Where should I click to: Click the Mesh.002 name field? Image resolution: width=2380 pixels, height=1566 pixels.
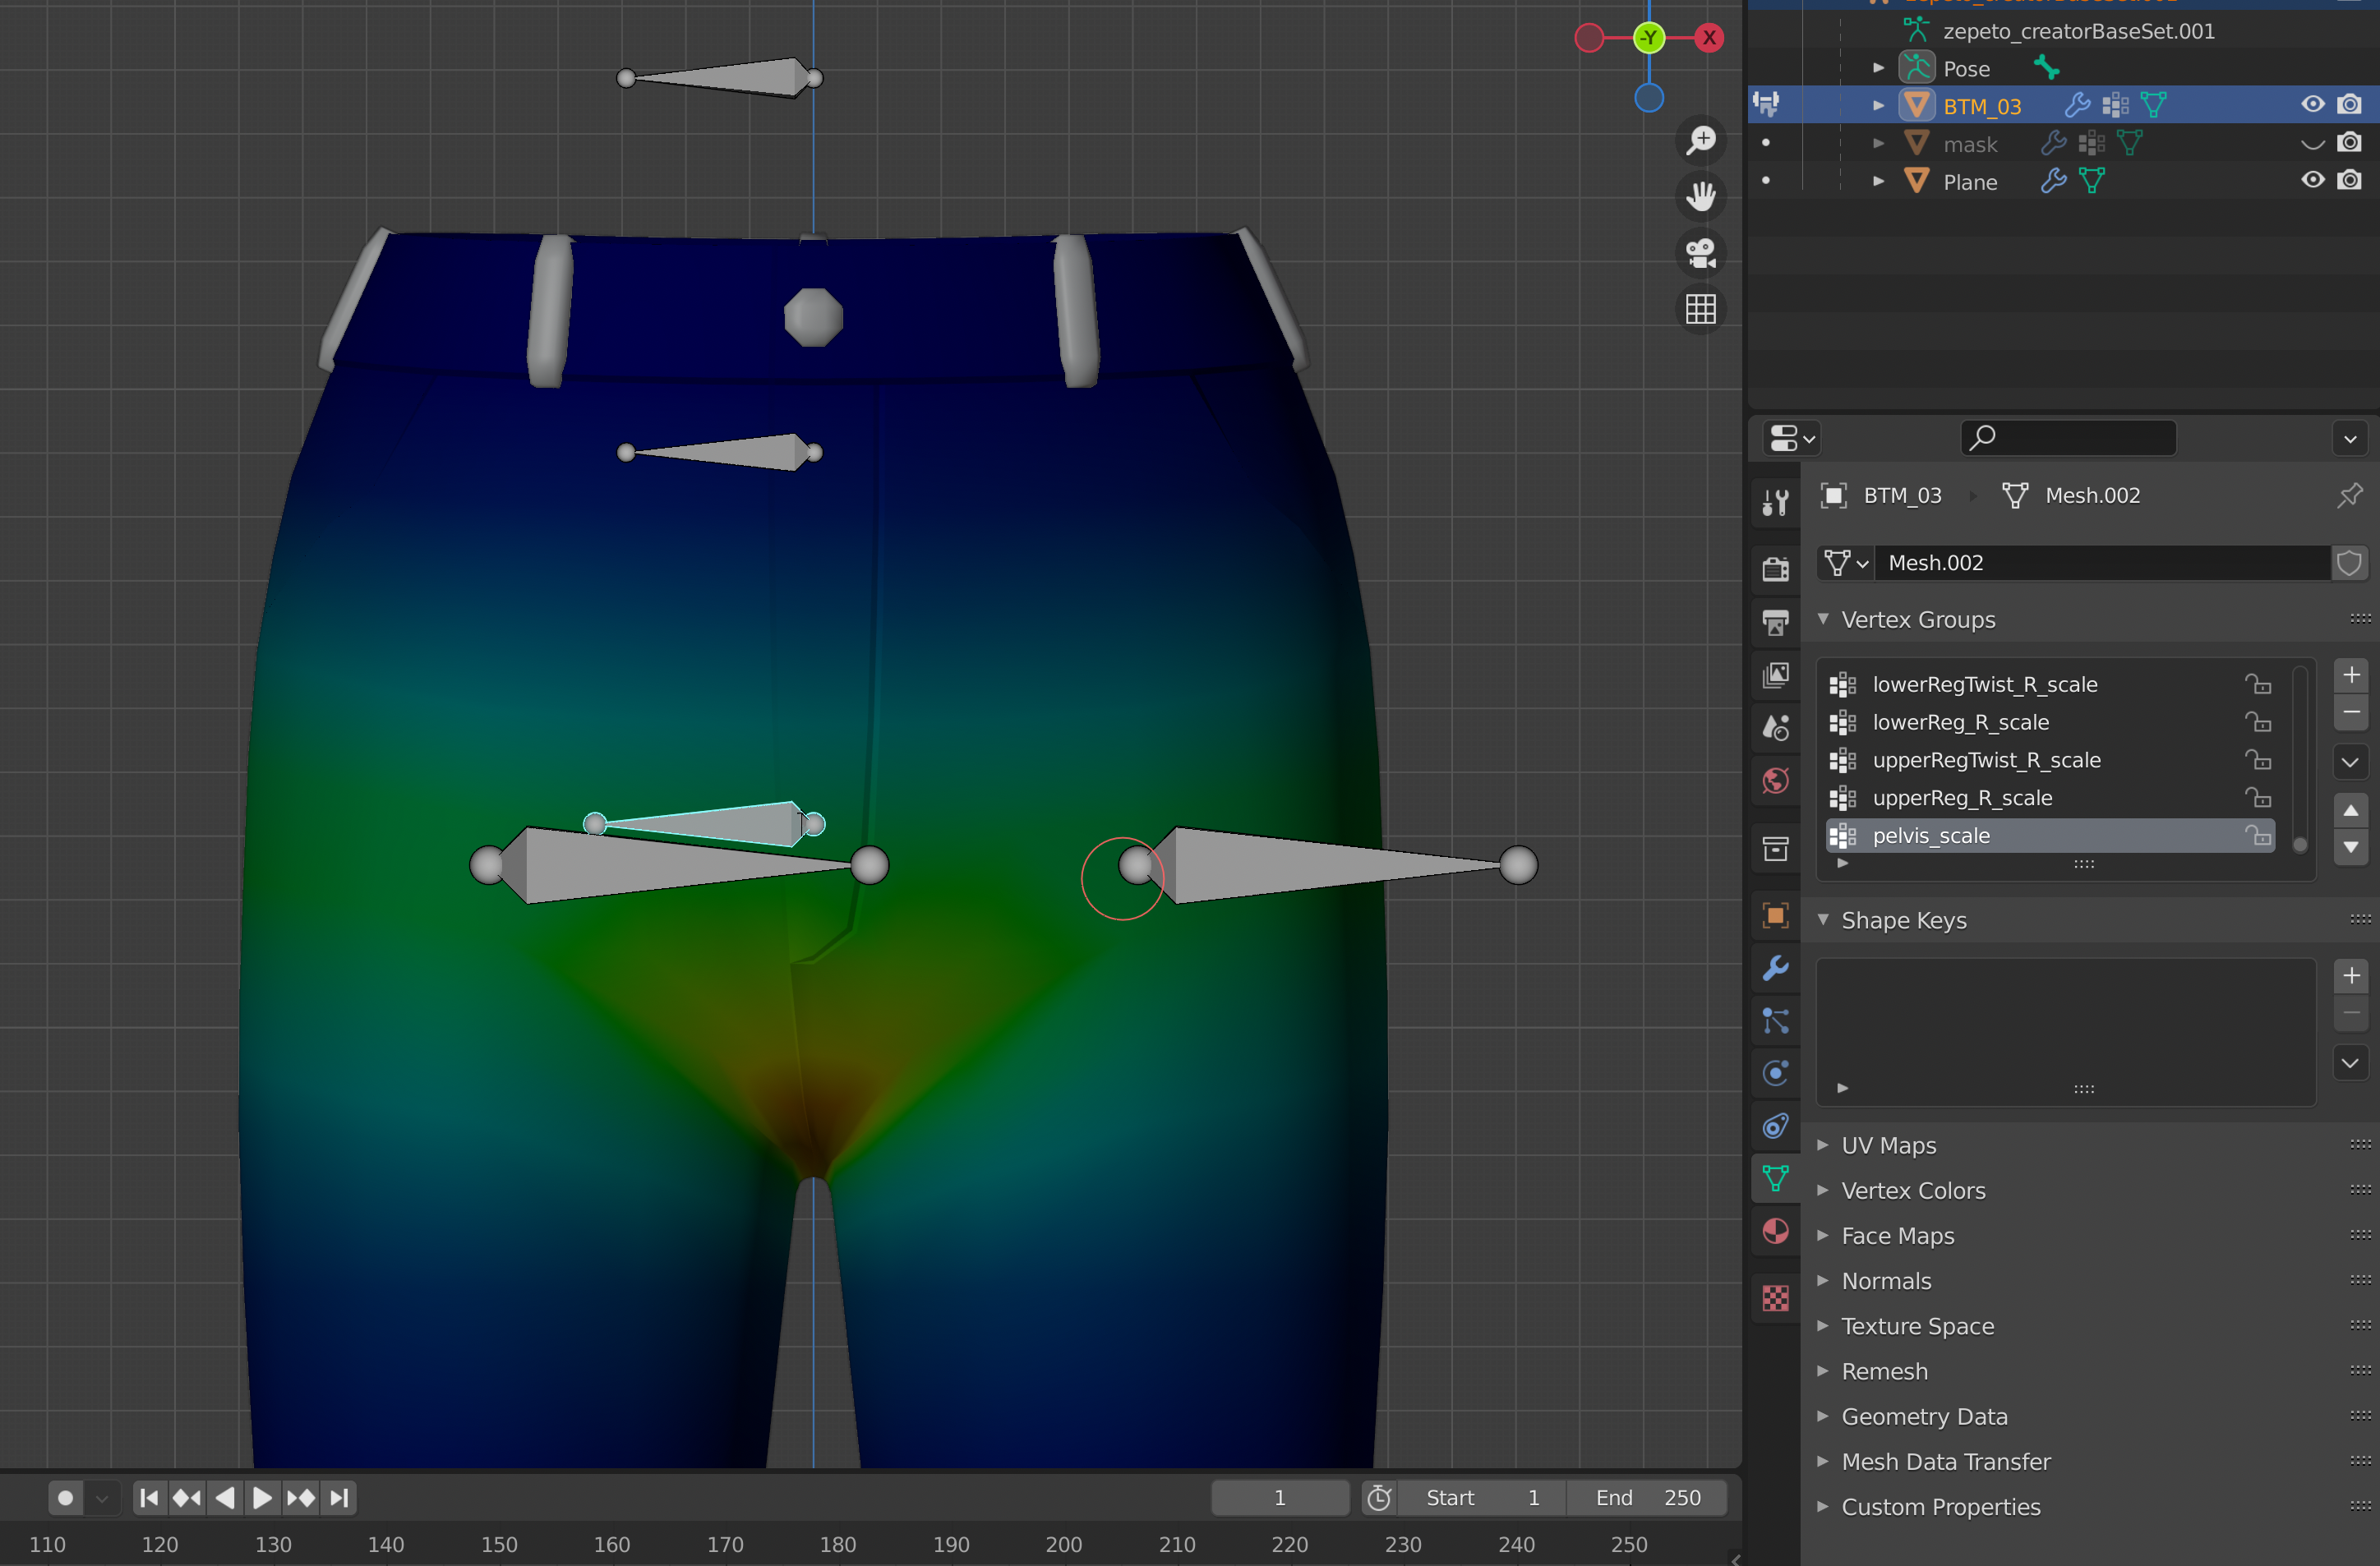(x=2102, y=563)
